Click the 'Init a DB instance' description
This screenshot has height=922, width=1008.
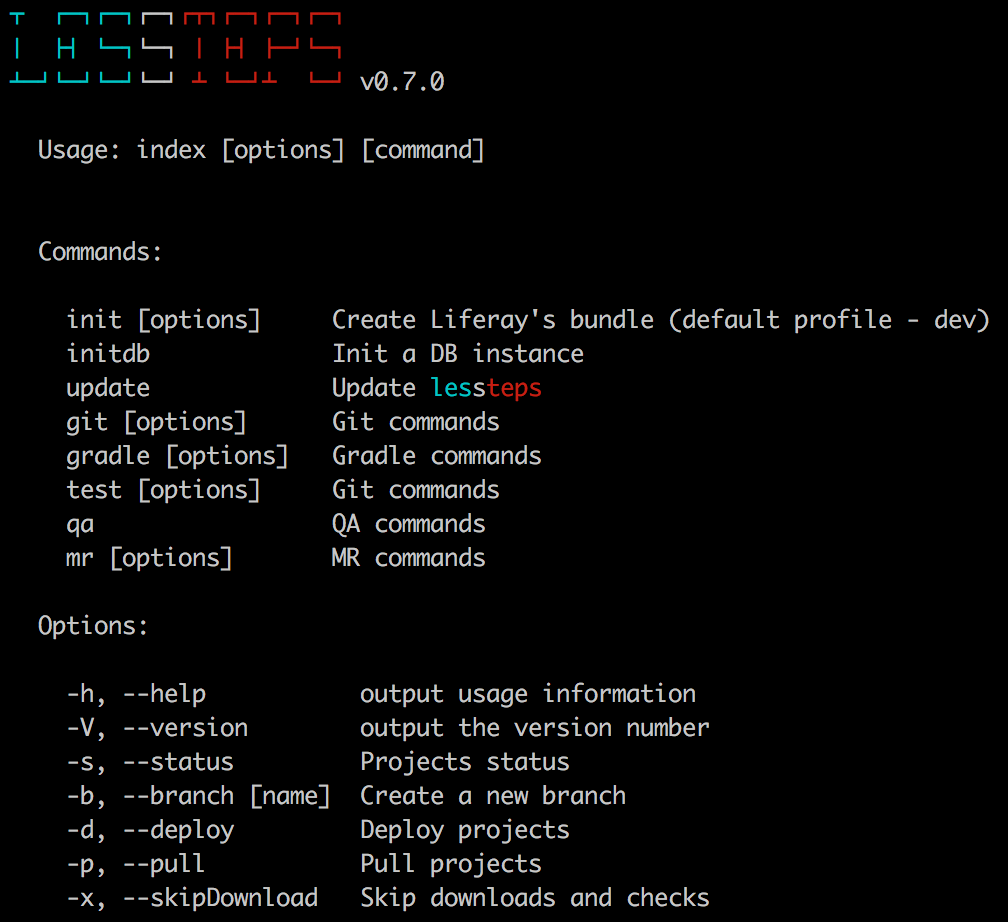point(458,354)
